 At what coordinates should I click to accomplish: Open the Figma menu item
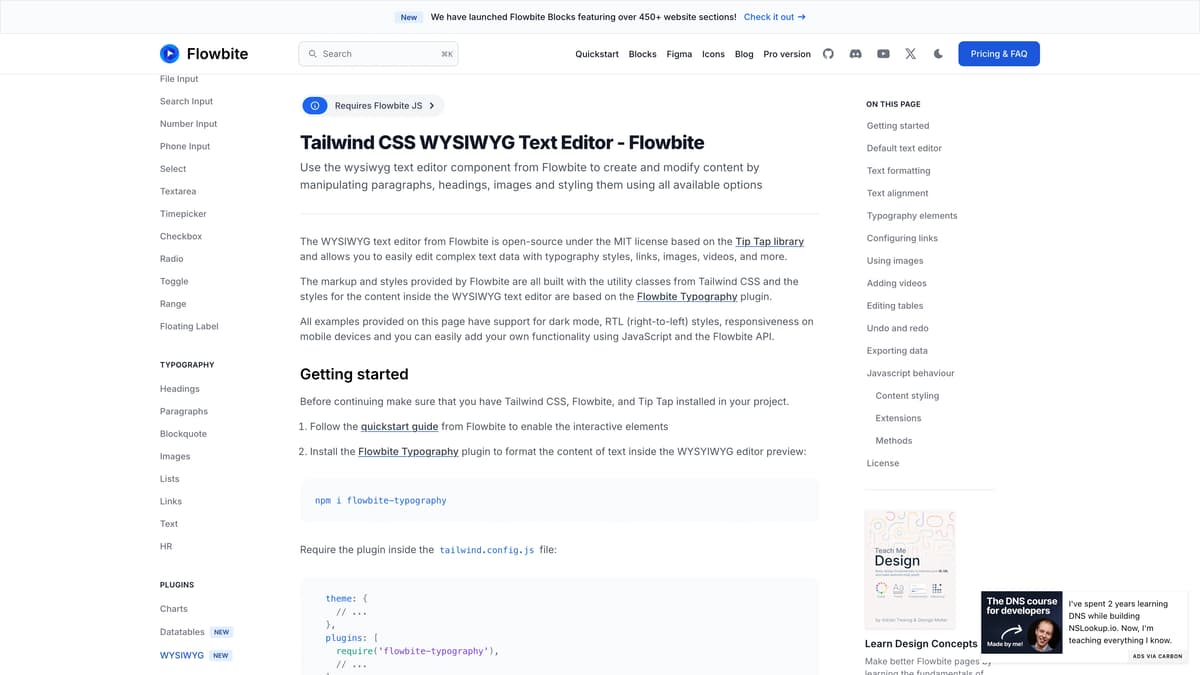point(679,54)
